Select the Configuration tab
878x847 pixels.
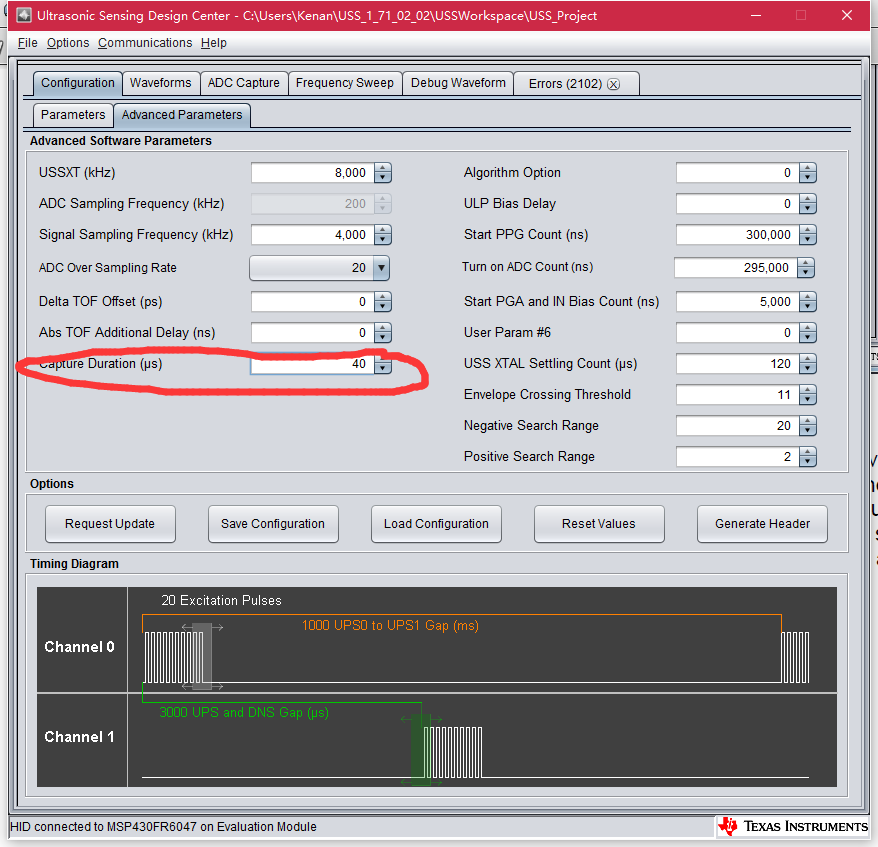tap(78, 83)
